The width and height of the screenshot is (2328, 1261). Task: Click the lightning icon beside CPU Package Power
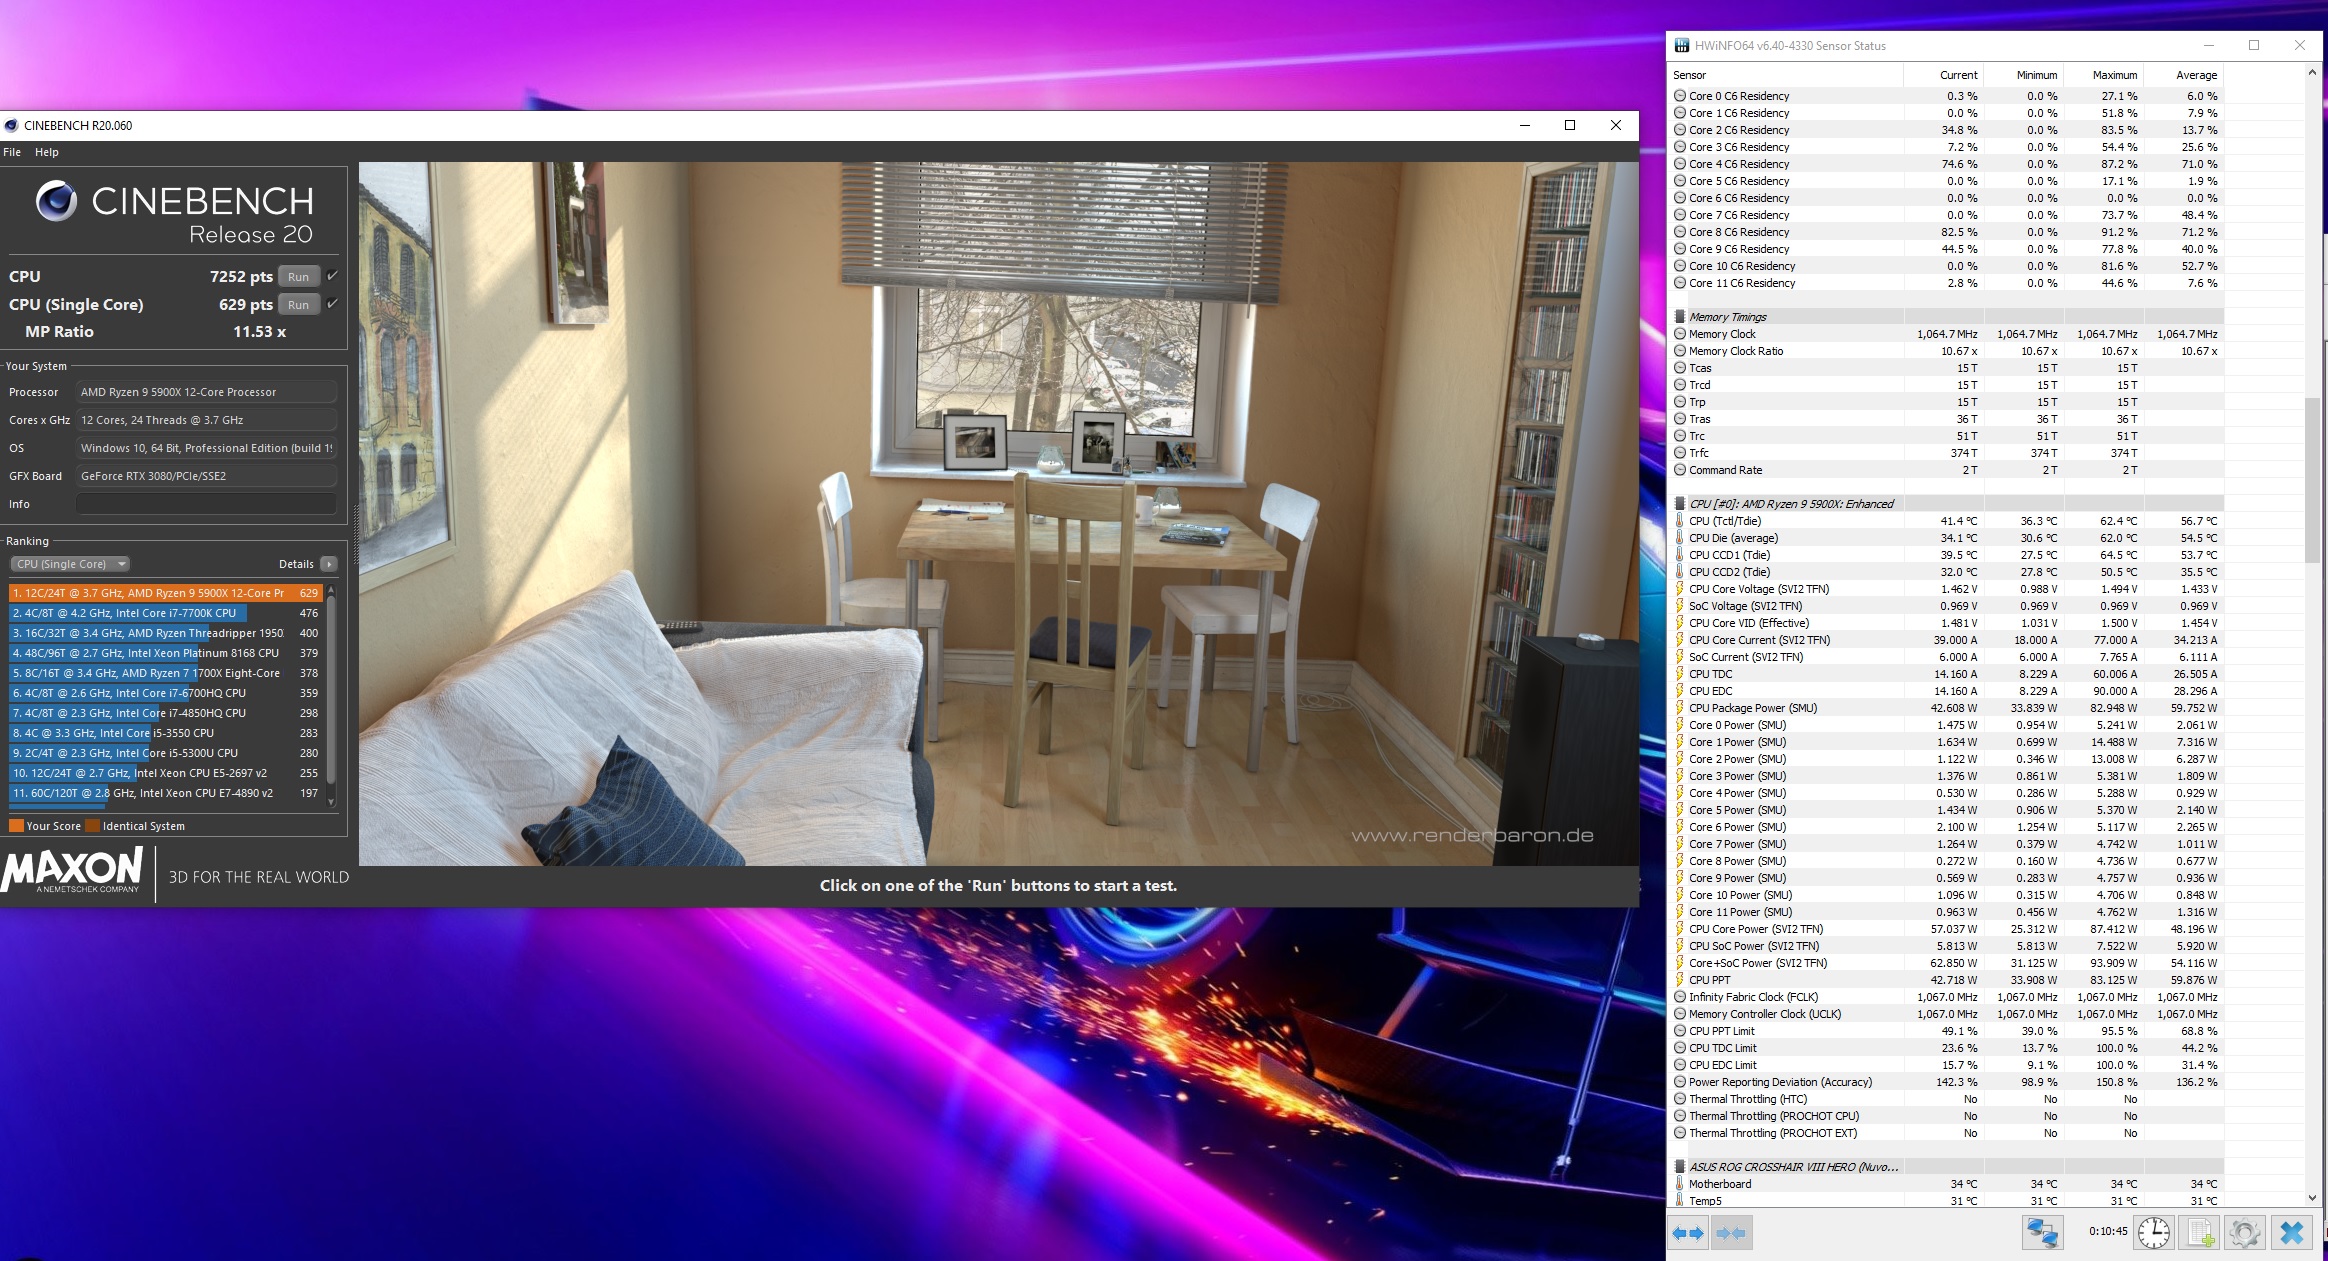[x=1679, y=708]
